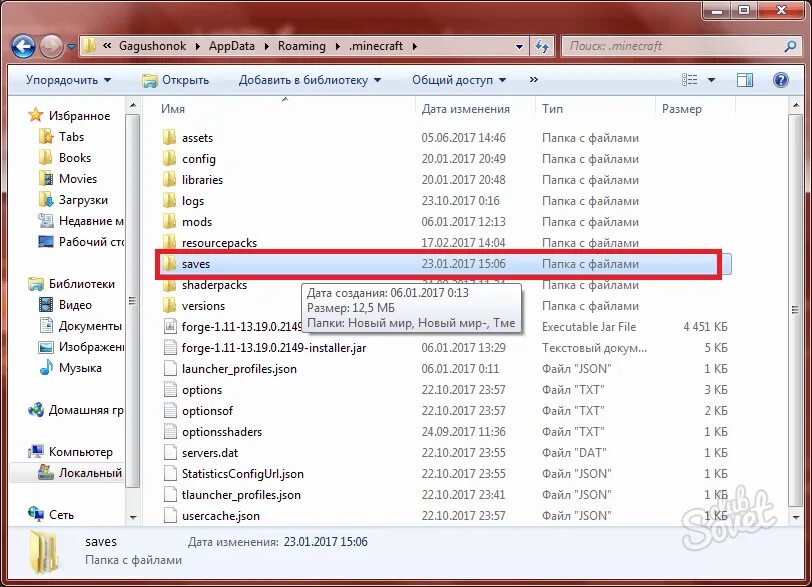
Task: Open Загрузки in navigation pane
Action: 74,200
